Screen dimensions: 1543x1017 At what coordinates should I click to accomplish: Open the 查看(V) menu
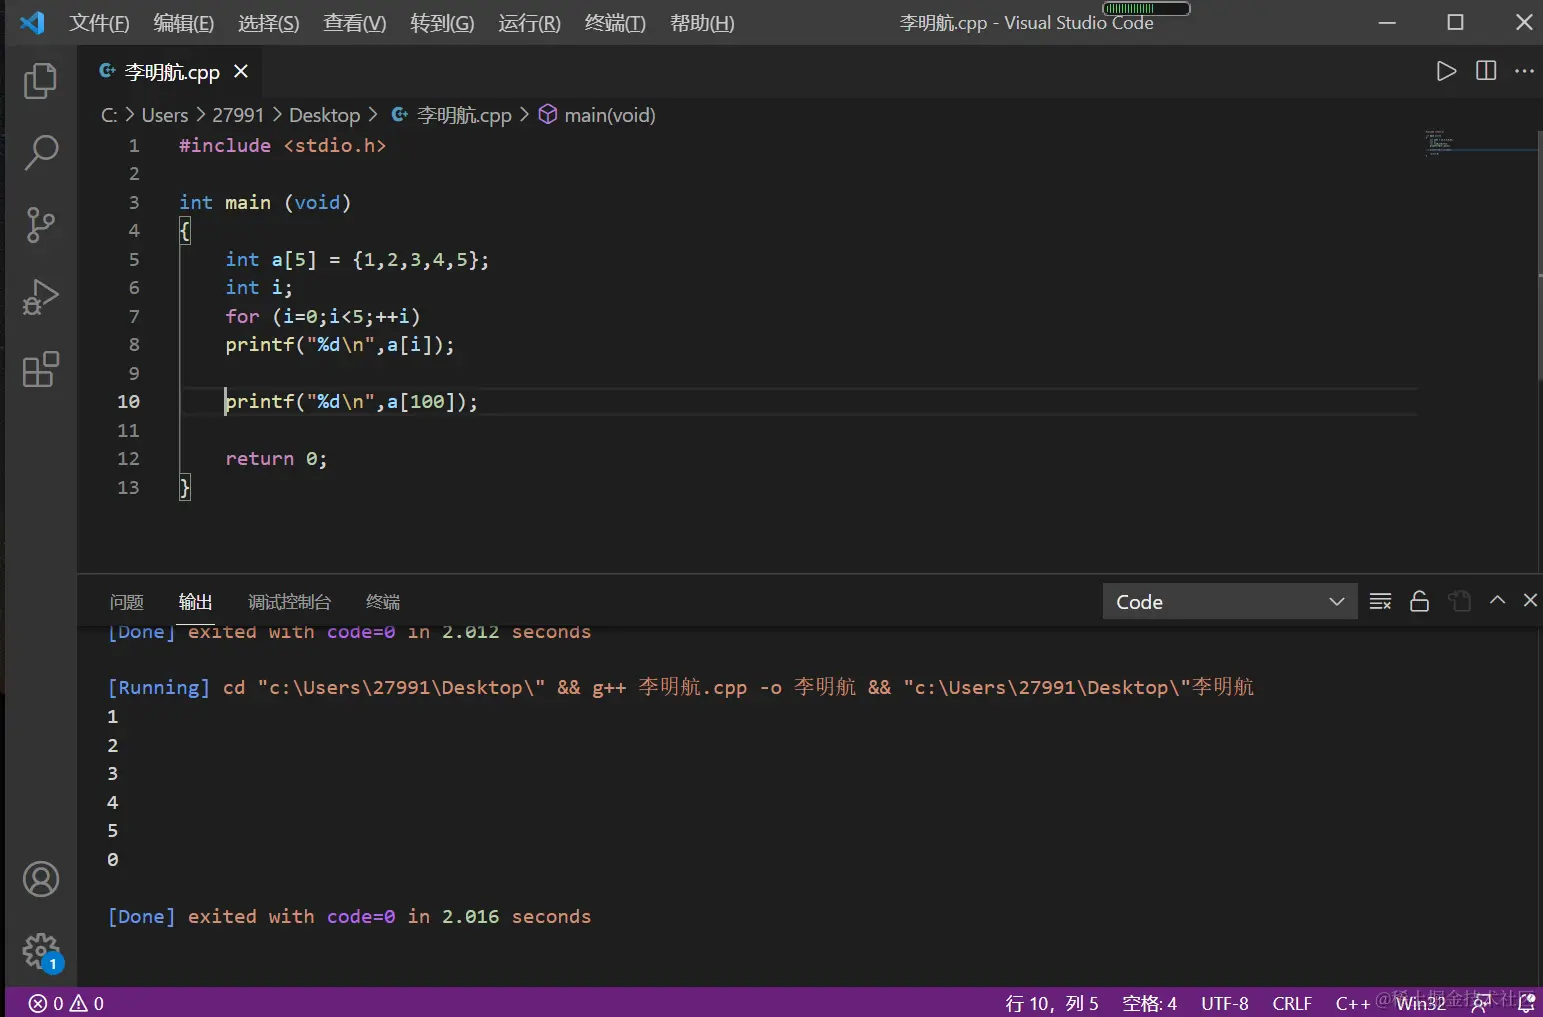pos(355,23)
